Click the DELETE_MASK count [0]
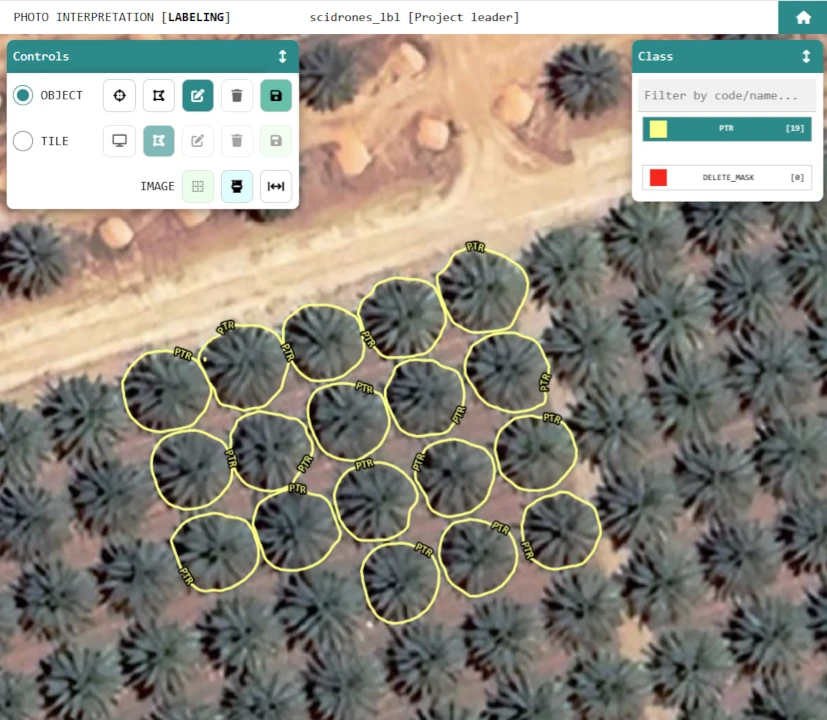This screenshot has height=720, width=827. coord(797,177)
